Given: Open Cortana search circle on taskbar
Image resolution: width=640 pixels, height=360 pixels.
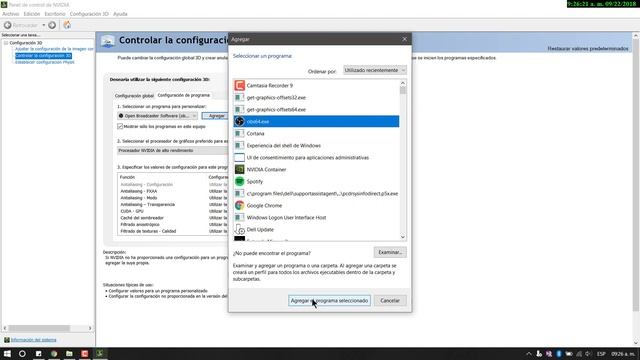Looking at the screenshot, I should tap(22, 353).
